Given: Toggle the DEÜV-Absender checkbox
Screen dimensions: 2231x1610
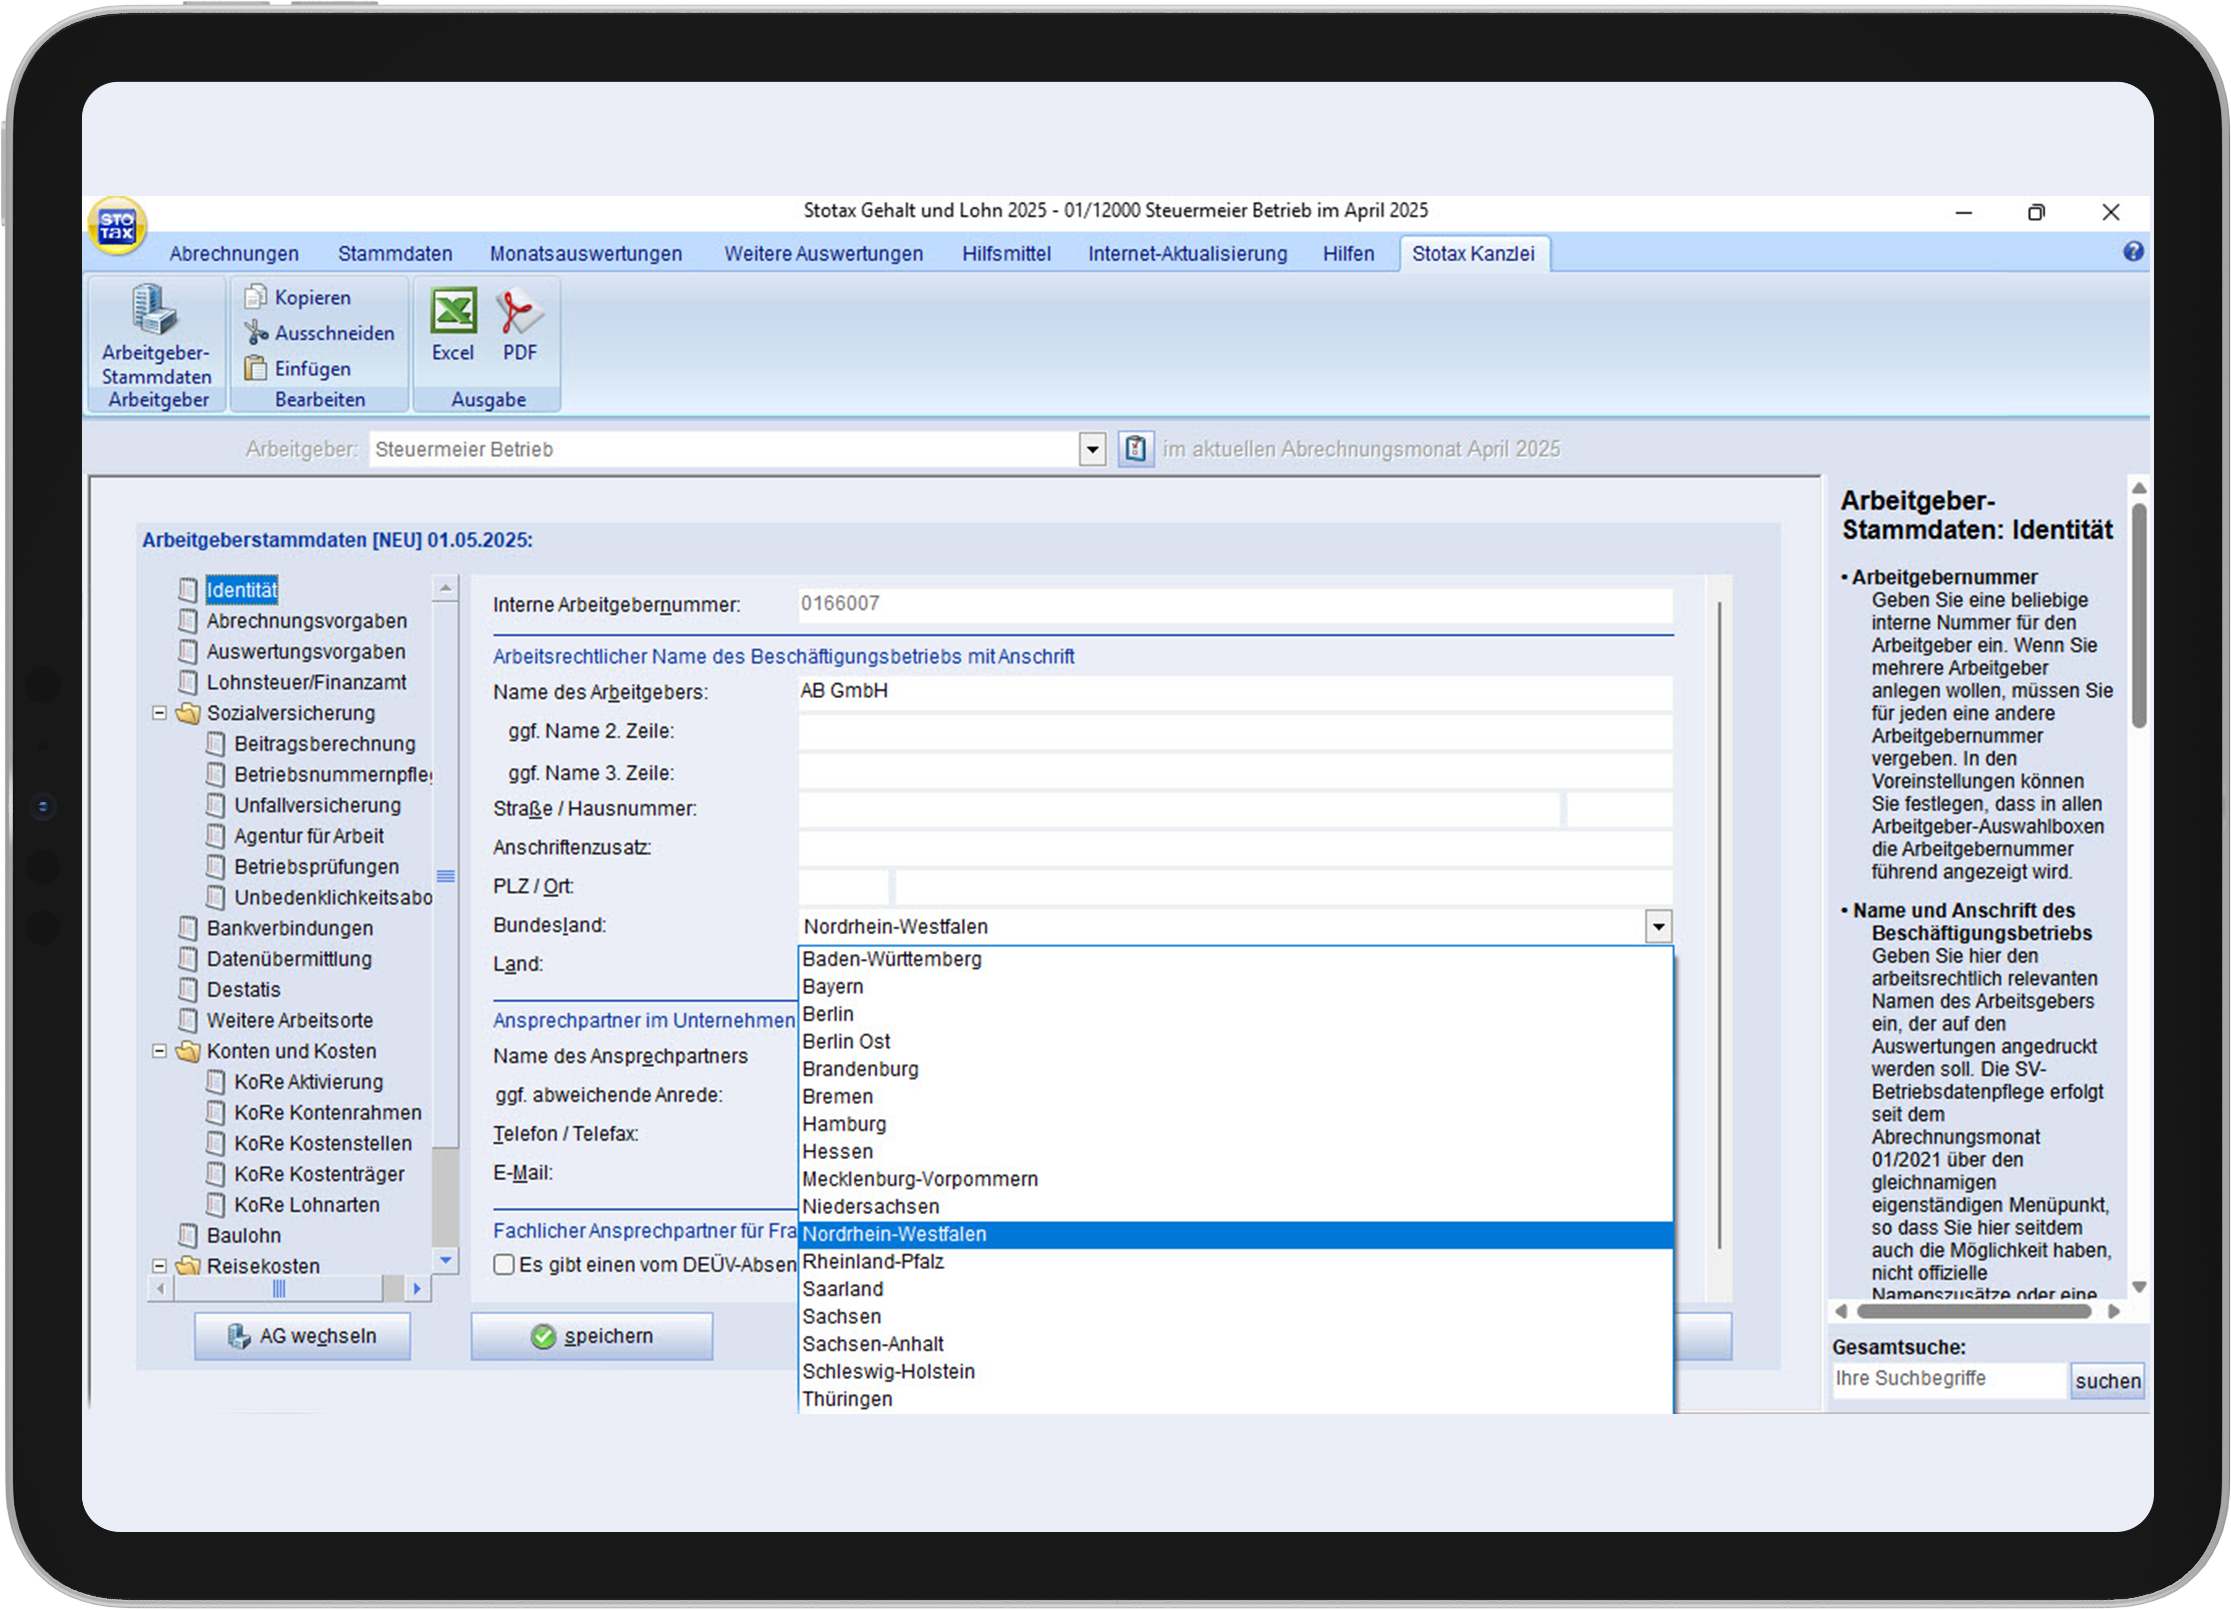Looking at the screenshot, I should (504, 1265).
